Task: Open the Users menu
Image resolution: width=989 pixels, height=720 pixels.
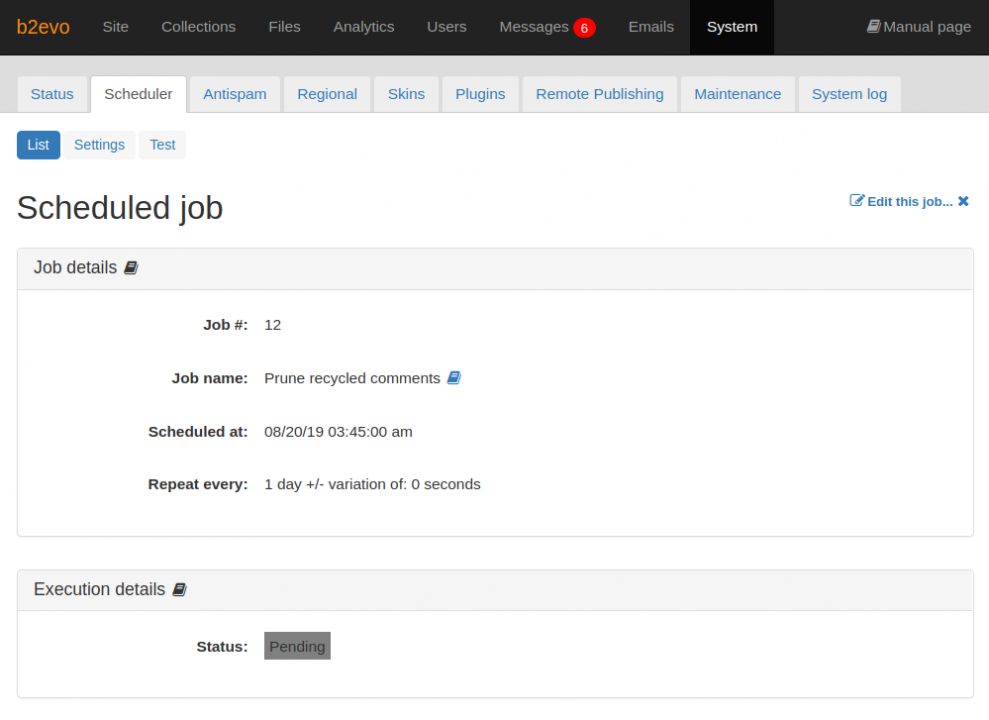Action: click(447, 27)
